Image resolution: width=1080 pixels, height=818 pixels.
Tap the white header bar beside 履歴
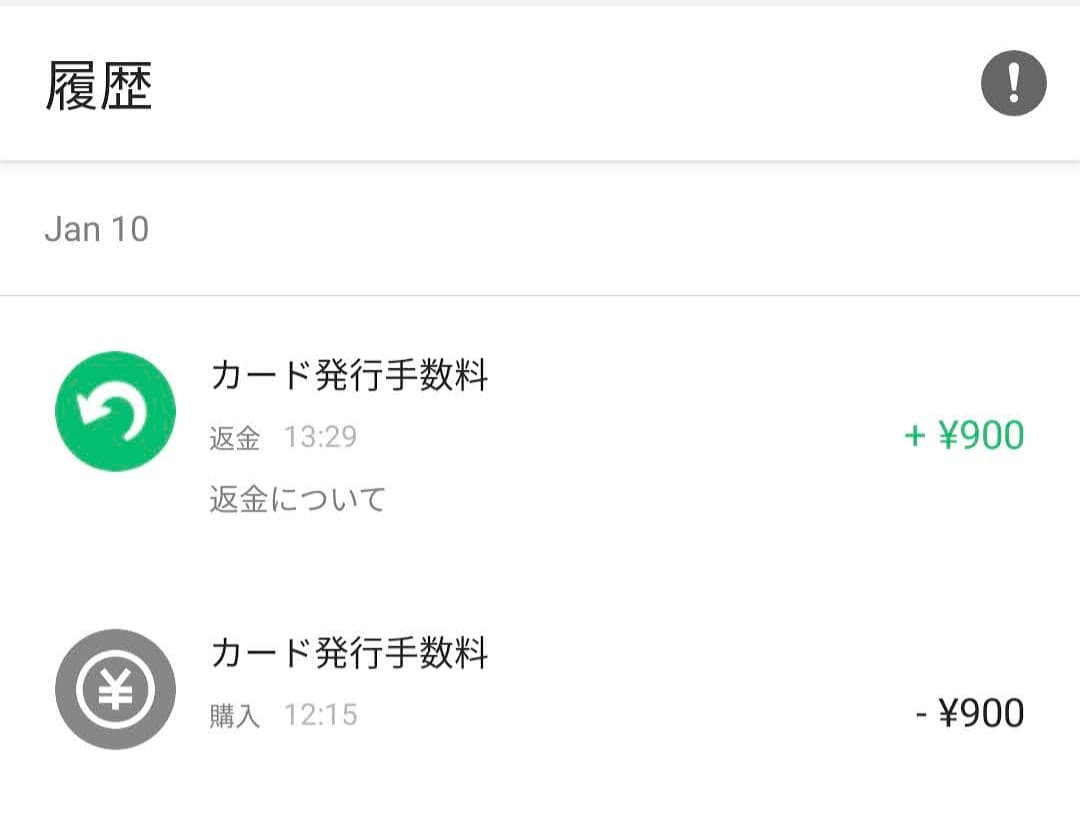pyautogui.click(x=560, y=86)
